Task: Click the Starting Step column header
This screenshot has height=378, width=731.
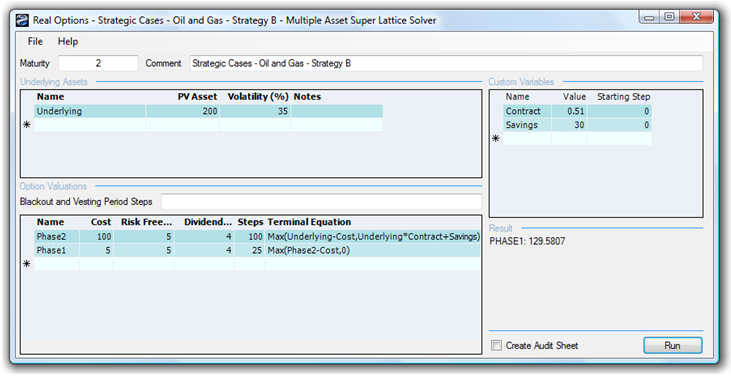Action: coord(623,97)
